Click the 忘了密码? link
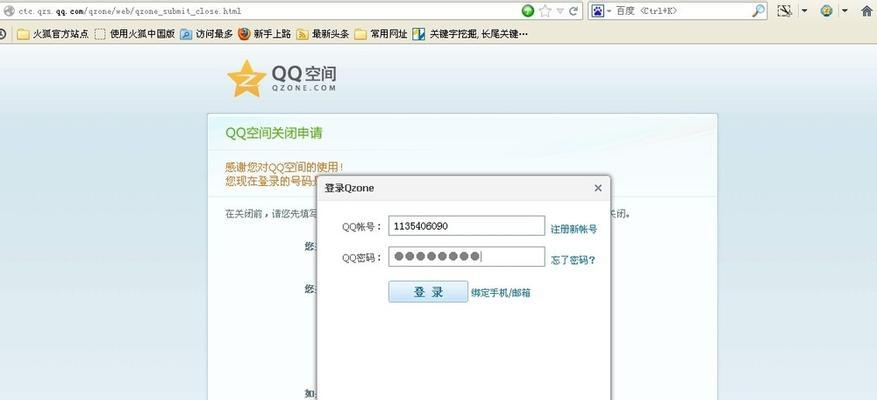Viewport: 877px width, 400px height. [573, 260]
